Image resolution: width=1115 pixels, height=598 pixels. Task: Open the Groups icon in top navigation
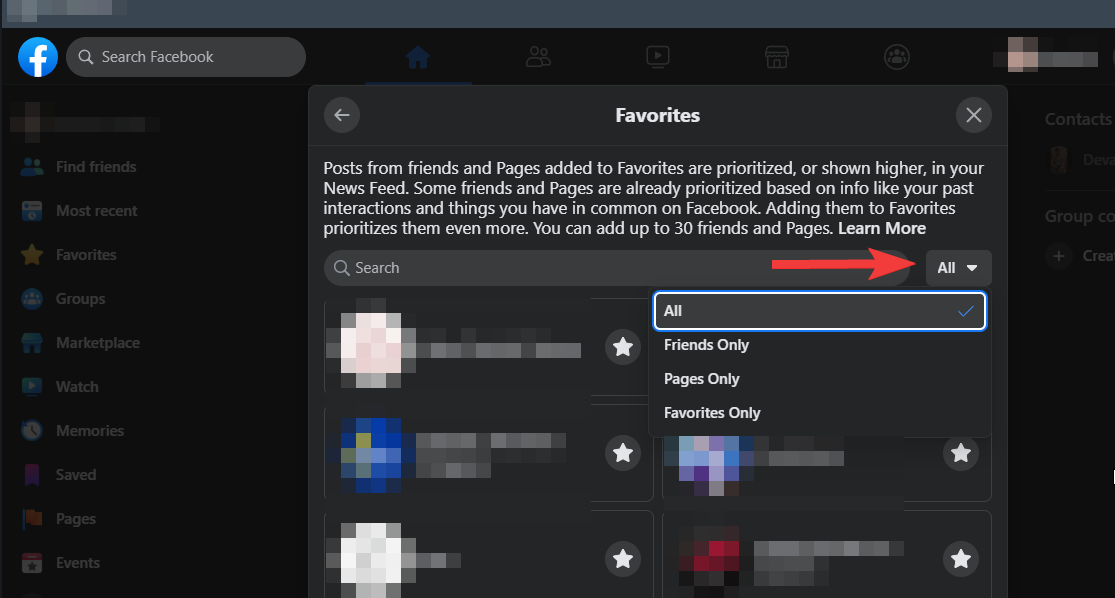[897, 57]
